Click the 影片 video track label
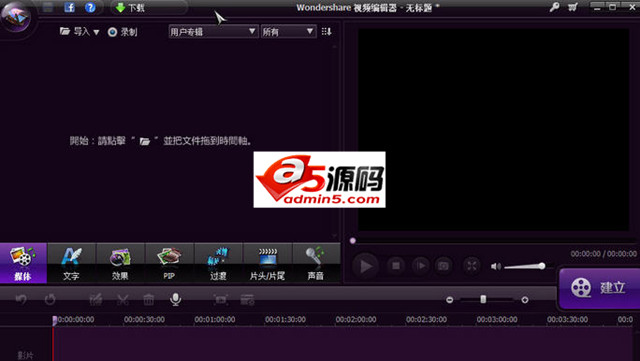Image resolution: width=640 pixels, height=361 pixels. point(25,355)
